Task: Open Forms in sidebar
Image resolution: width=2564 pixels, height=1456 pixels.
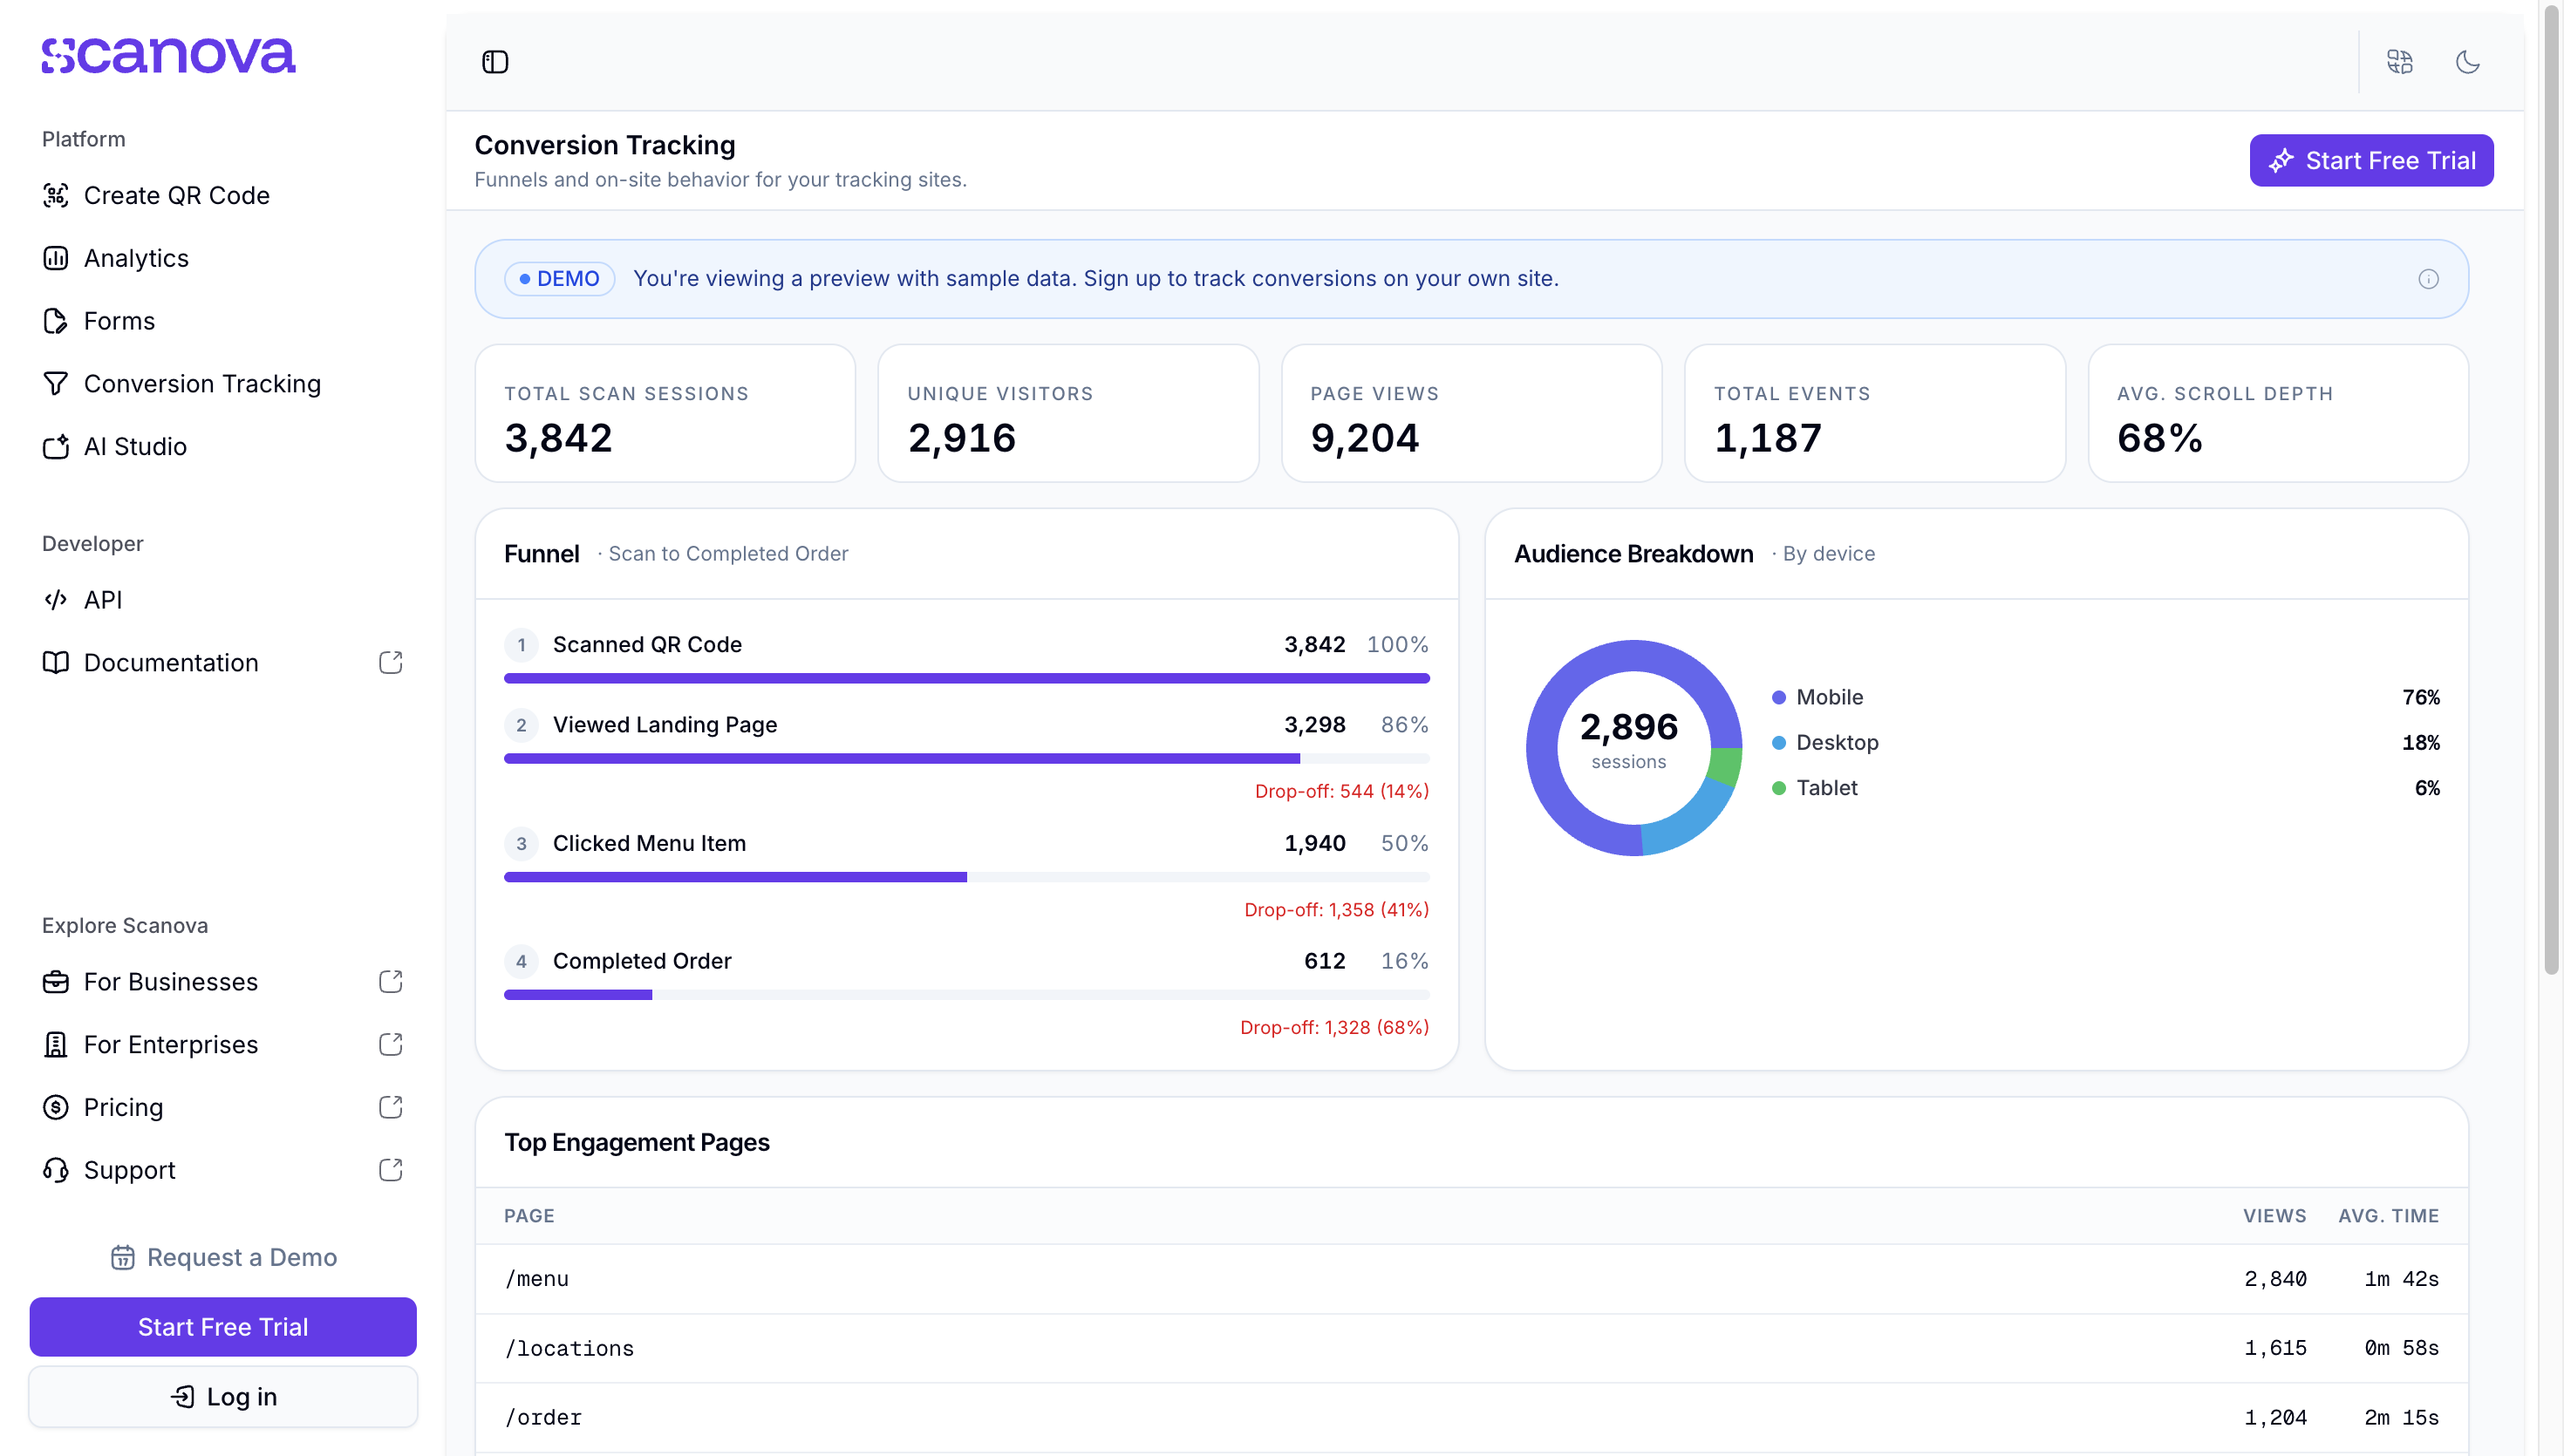Action: [222, 321]
